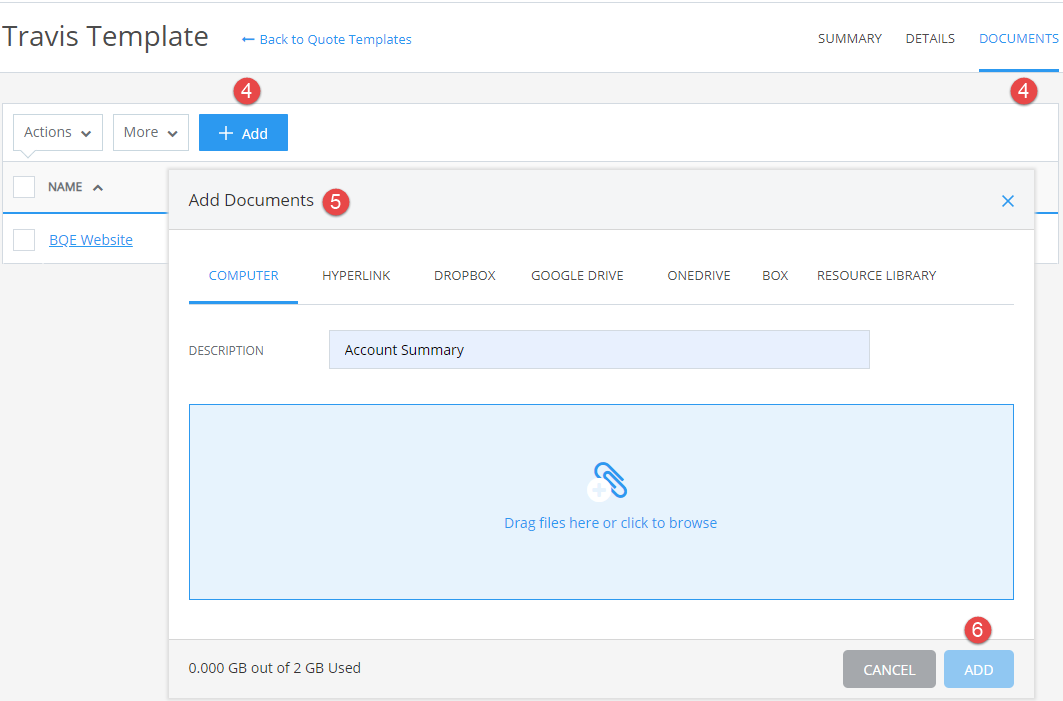Select the DOCUMENTS tab
Image resolution: width=1063 pixels, height=701 pixels.
coord(1018,39)
